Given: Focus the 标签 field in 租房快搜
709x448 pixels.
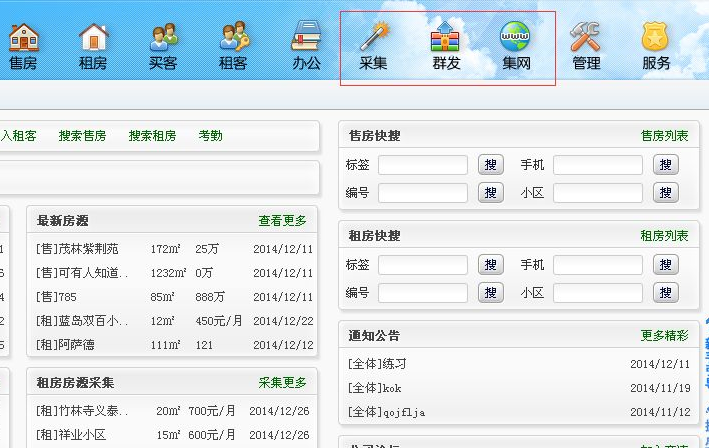Looking at the screenshot, I should pyautogui.click(x=423, y=265).
